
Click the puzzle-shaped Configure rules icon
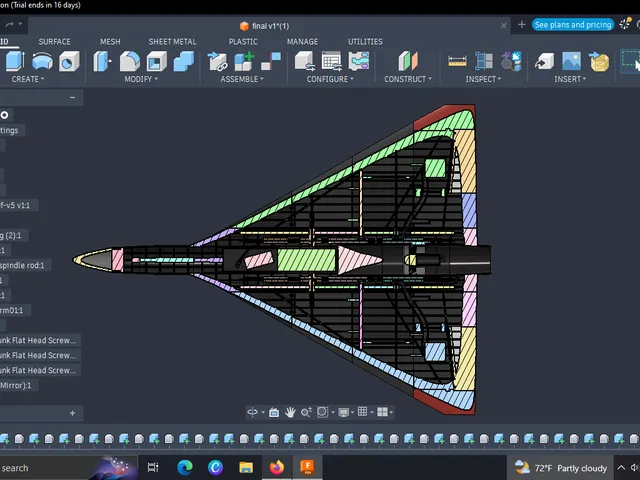pos(359,62)
